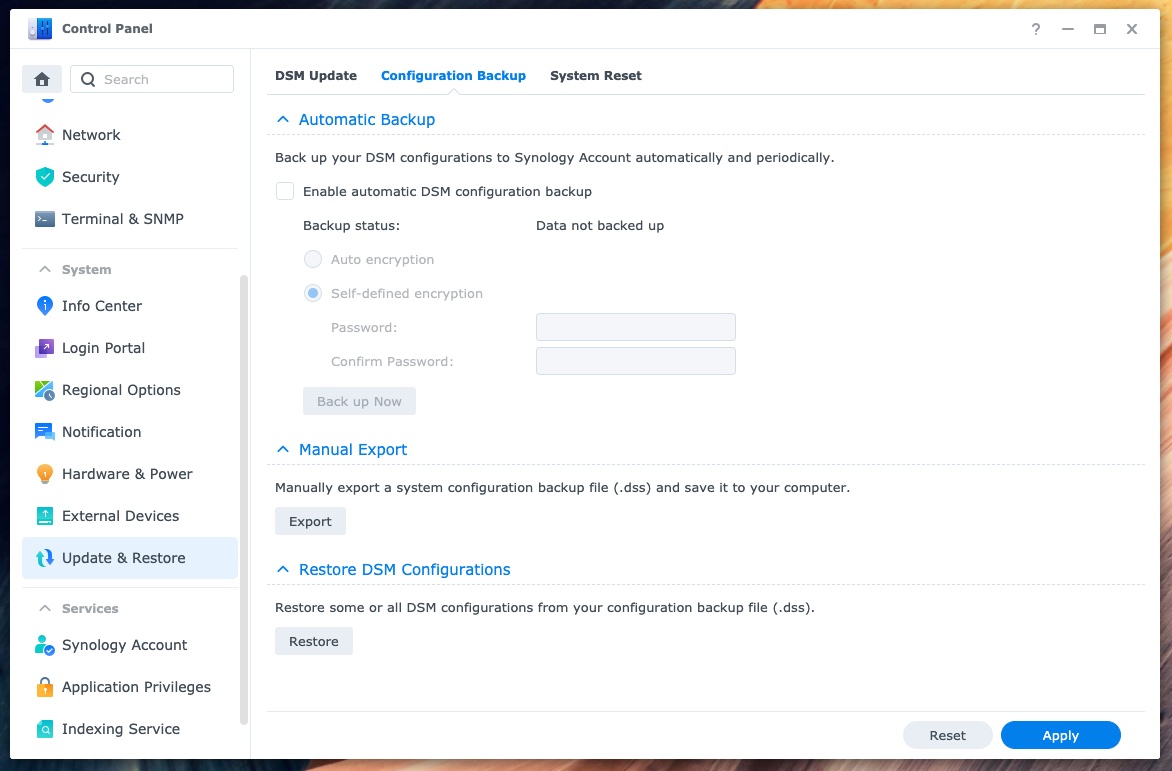The width and height of the screenshot is (1172, 771).
Task: Click the Restore button
Action: pos(313,642)
